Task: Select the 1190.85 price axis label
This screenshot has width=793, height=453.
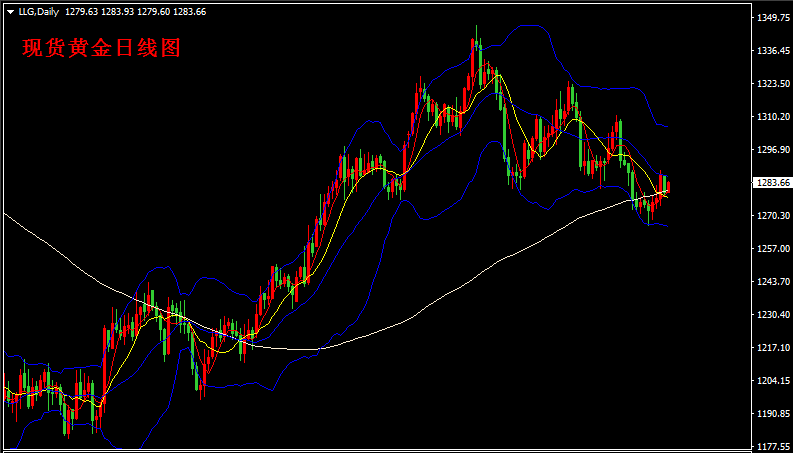Action: [x=773, y=414]
